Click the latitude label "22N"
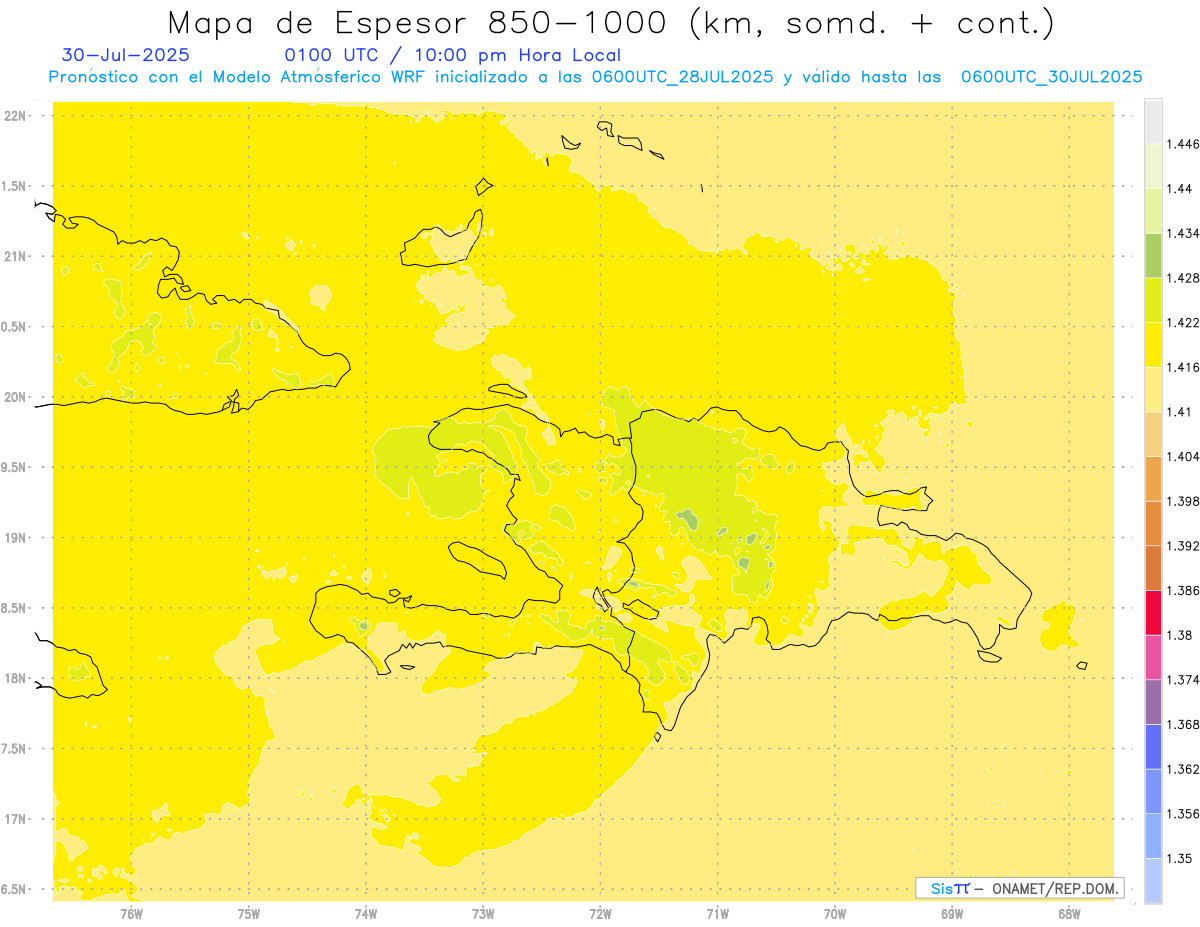This screenshot has width=1200, height=927. tap(15, 116)
